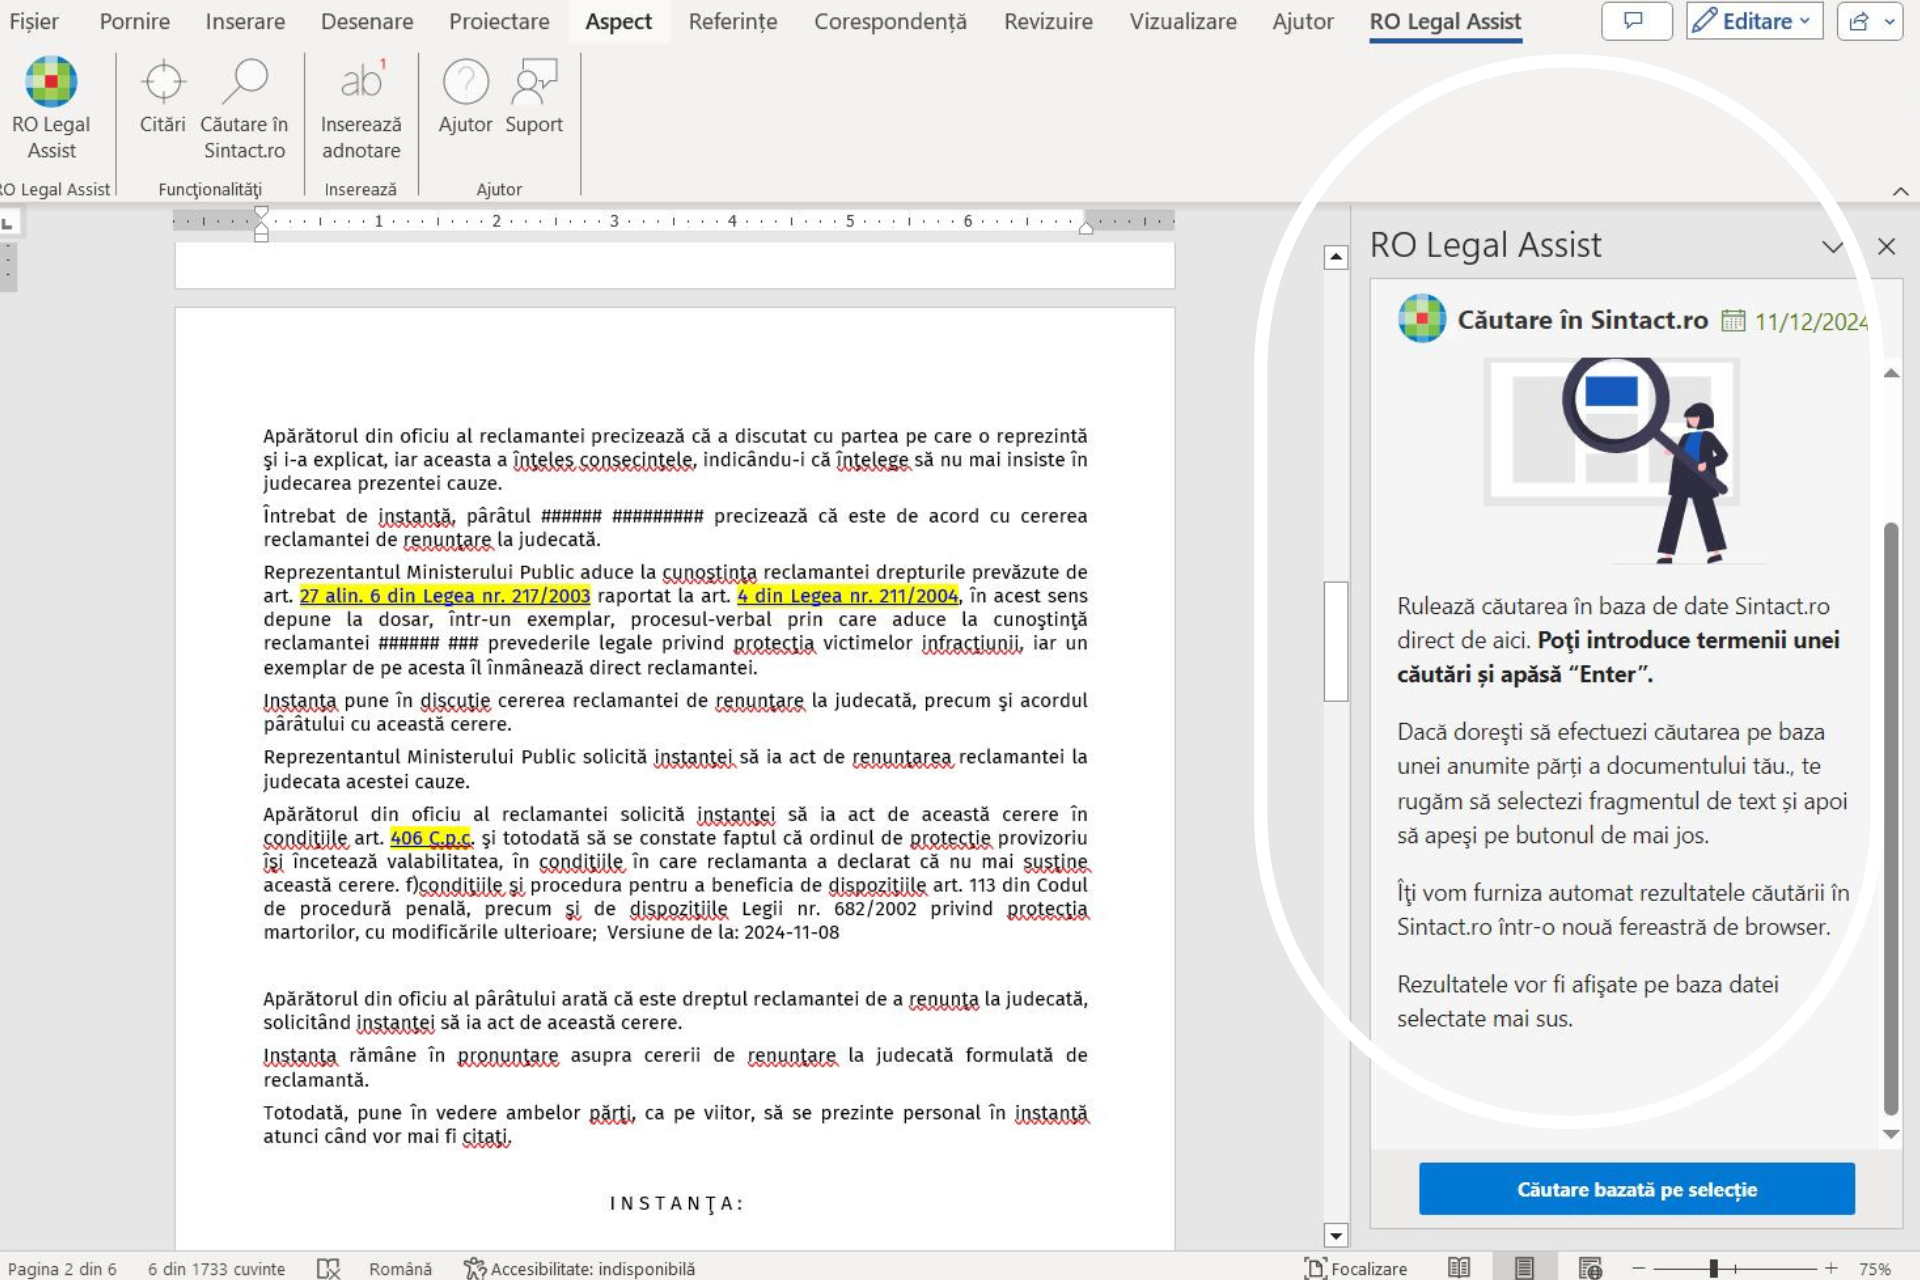
Task: Click the zoom slider handle
Action: 1713,1268
